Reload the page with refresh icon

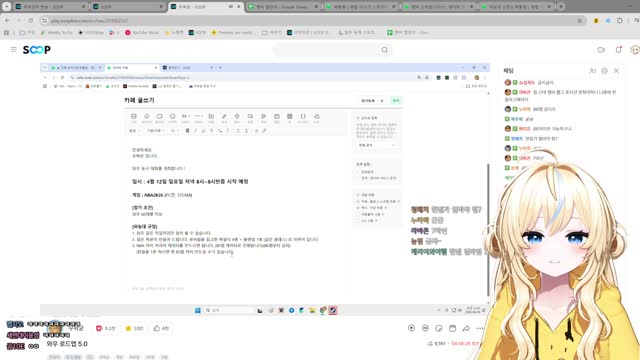31,20
